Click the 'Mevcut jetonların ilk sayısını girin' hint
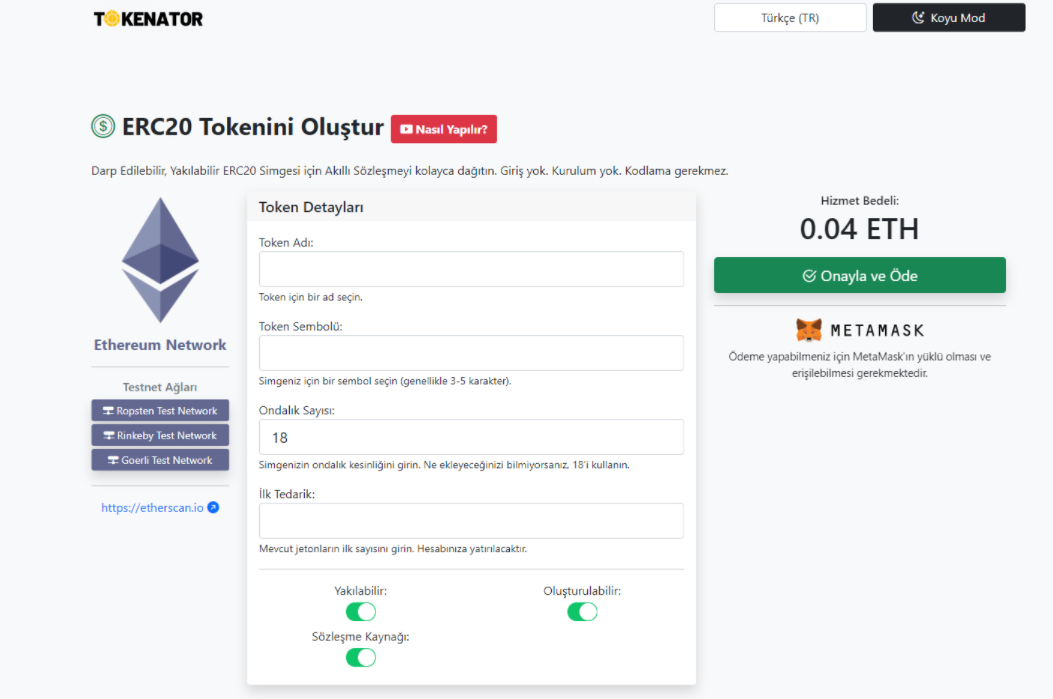The height and width of the screenshot is (699, 1053). (x=393, y=549)
